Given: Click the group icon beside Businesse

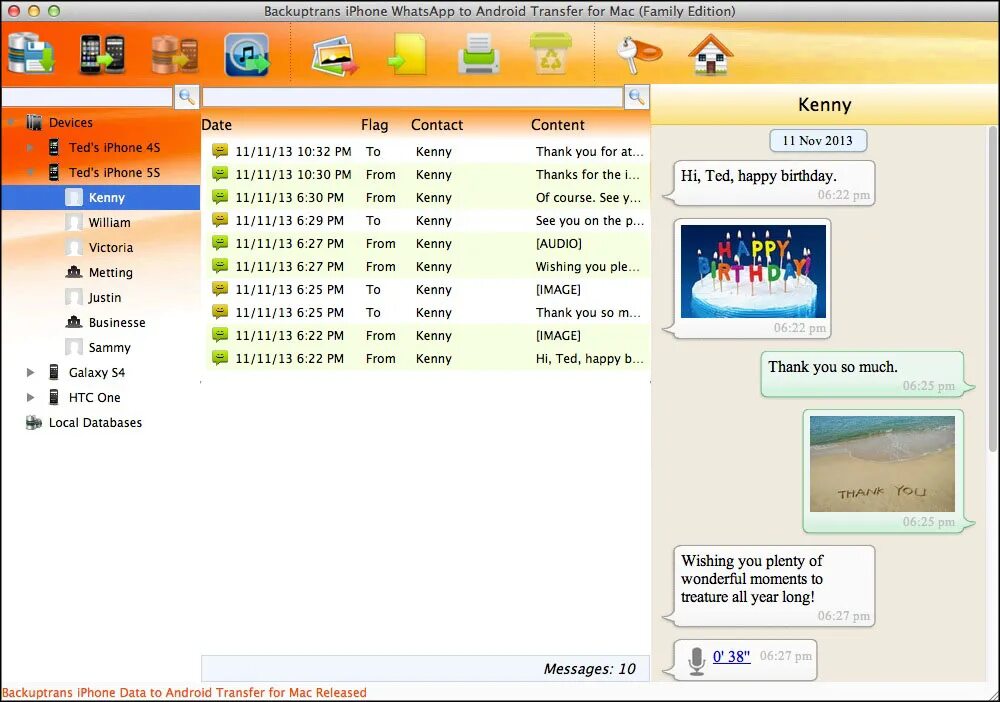Looking at the screenshot, I should pos(74,322).
